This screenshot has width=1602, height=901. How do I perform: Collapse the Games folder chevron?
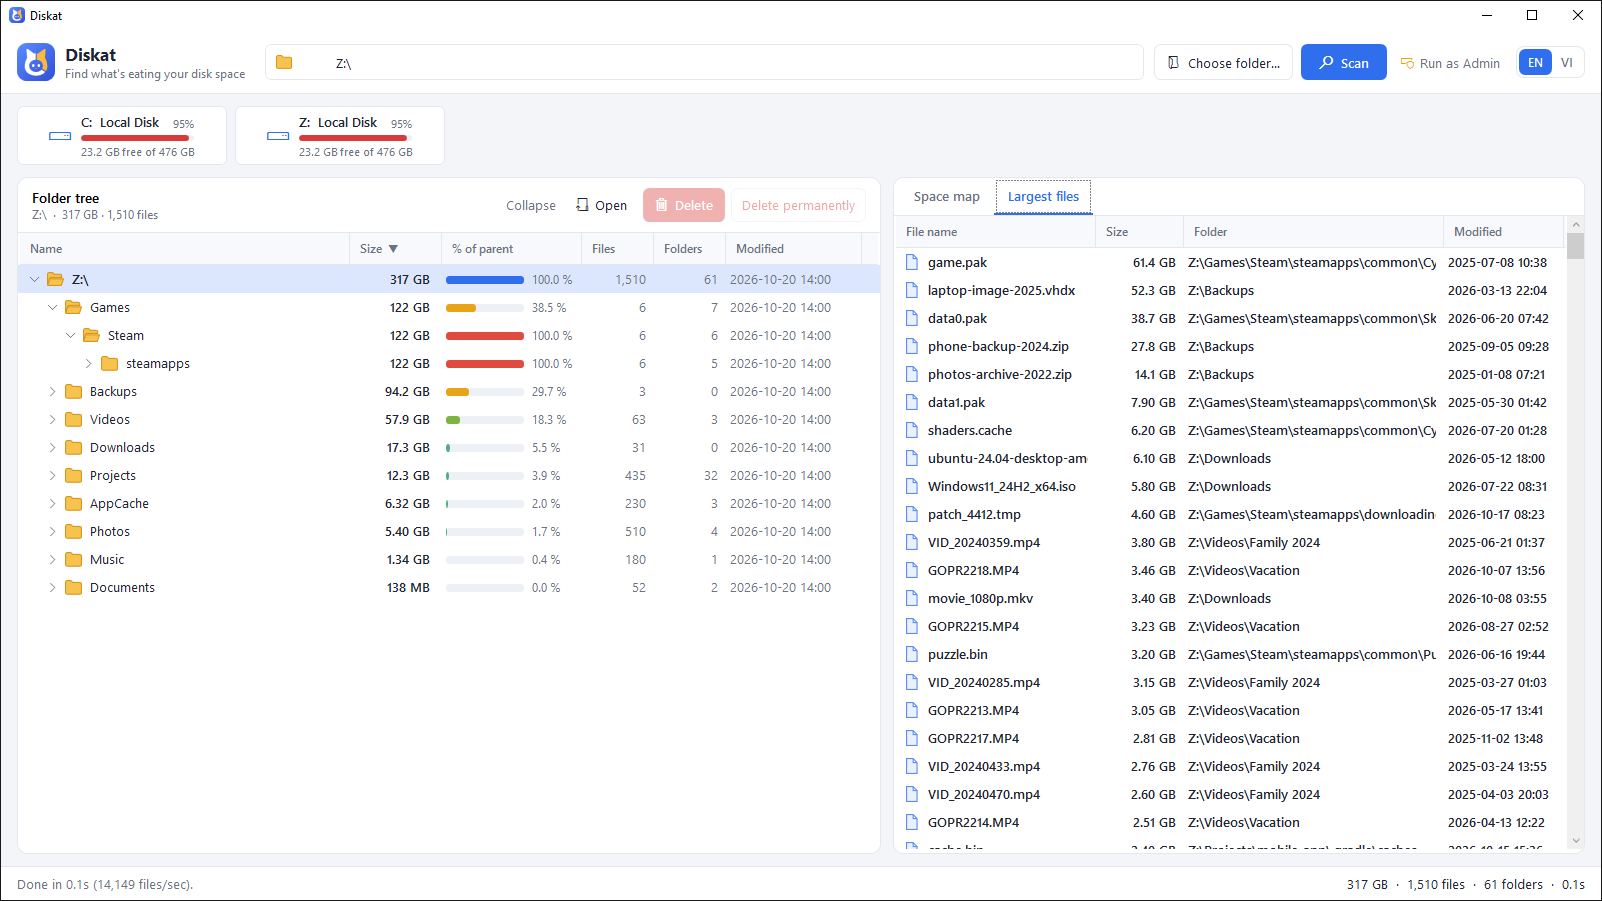[52, 307]
